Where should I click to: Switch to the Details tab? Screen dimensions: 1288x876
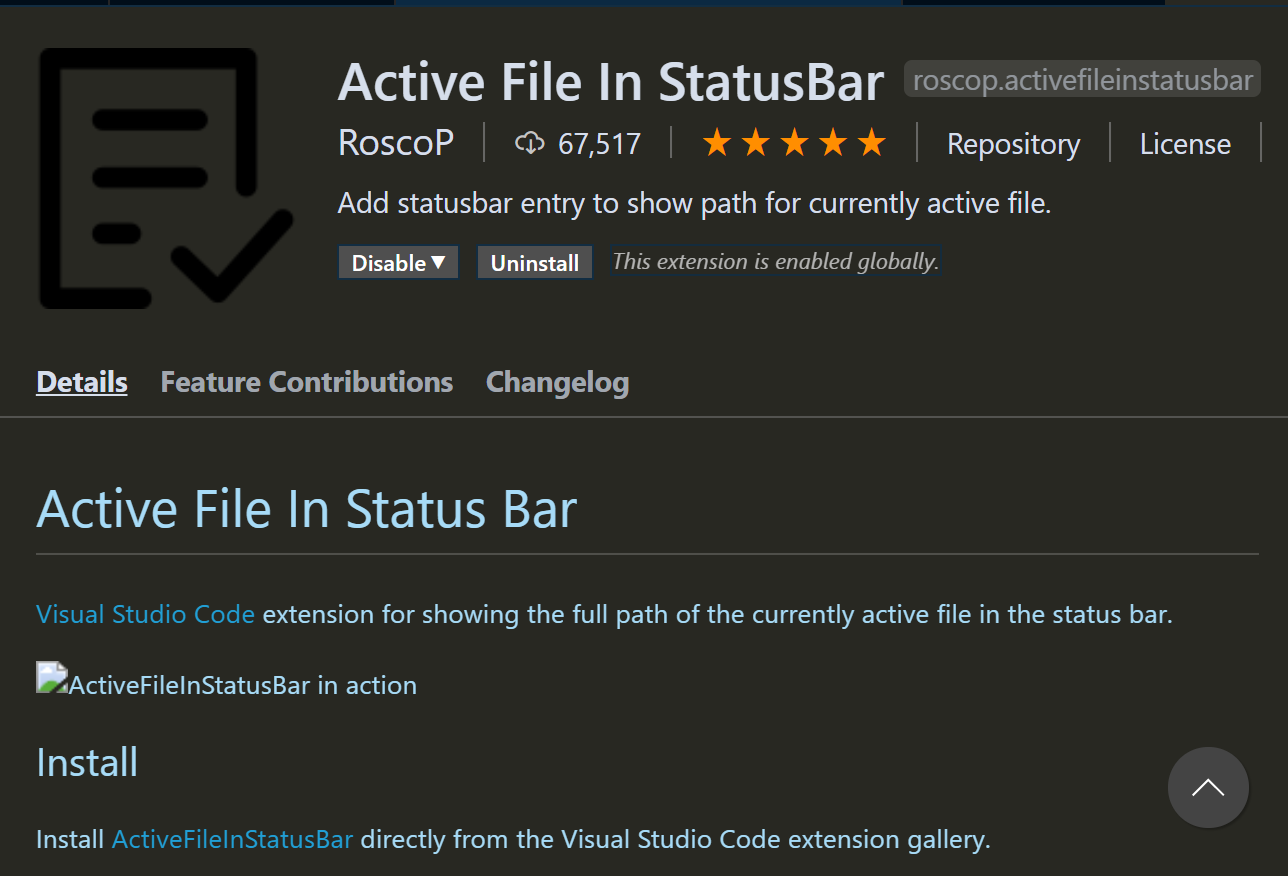point(82,382)
